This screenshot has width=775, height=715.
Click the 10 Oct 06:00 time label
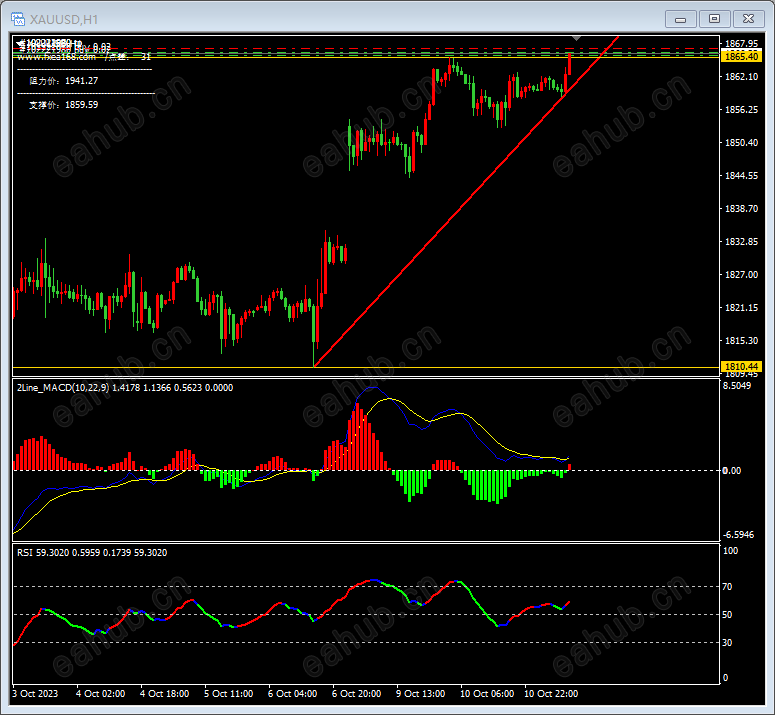tap(487, 694)
